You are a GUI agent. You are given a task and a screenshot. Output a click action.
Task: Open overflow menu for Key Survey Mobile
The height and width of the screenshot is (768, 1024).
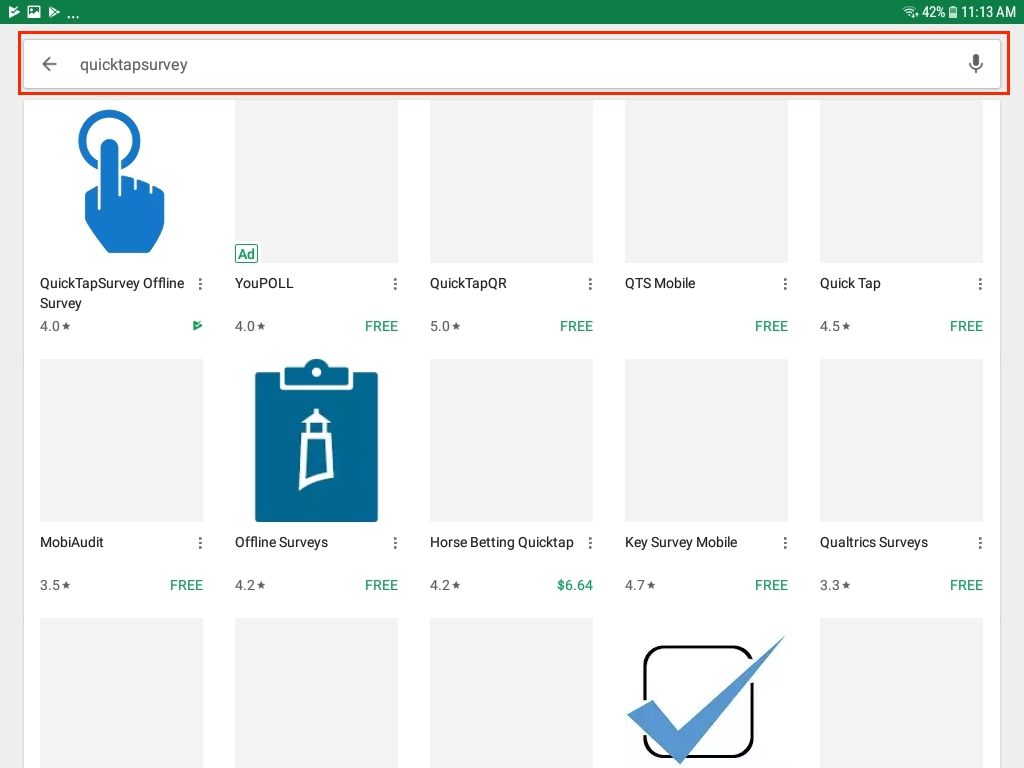785,543
